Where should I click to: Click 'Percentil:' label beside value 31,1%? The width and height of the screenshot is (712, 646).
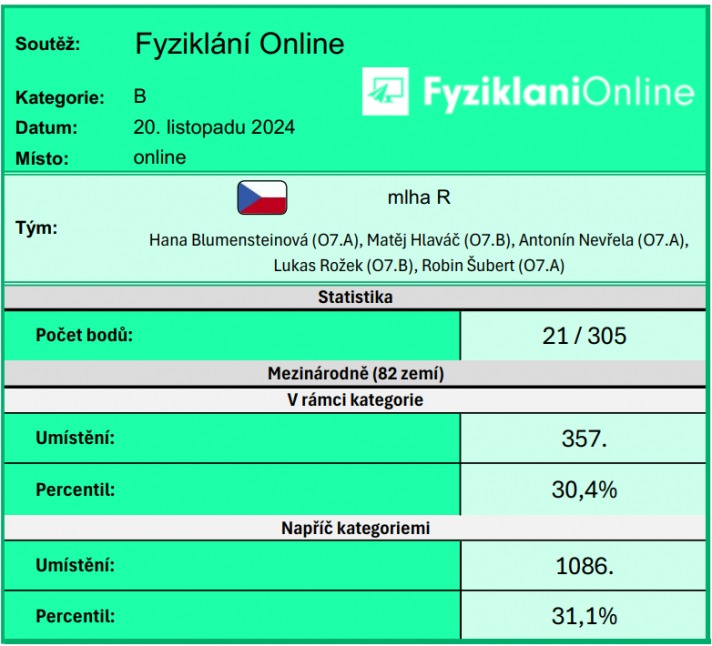coord(75,616)
